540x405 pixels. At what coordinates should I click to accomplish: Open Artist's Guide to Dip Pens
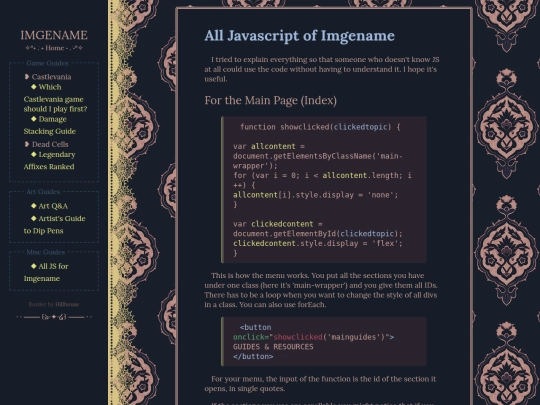(54, 225)
